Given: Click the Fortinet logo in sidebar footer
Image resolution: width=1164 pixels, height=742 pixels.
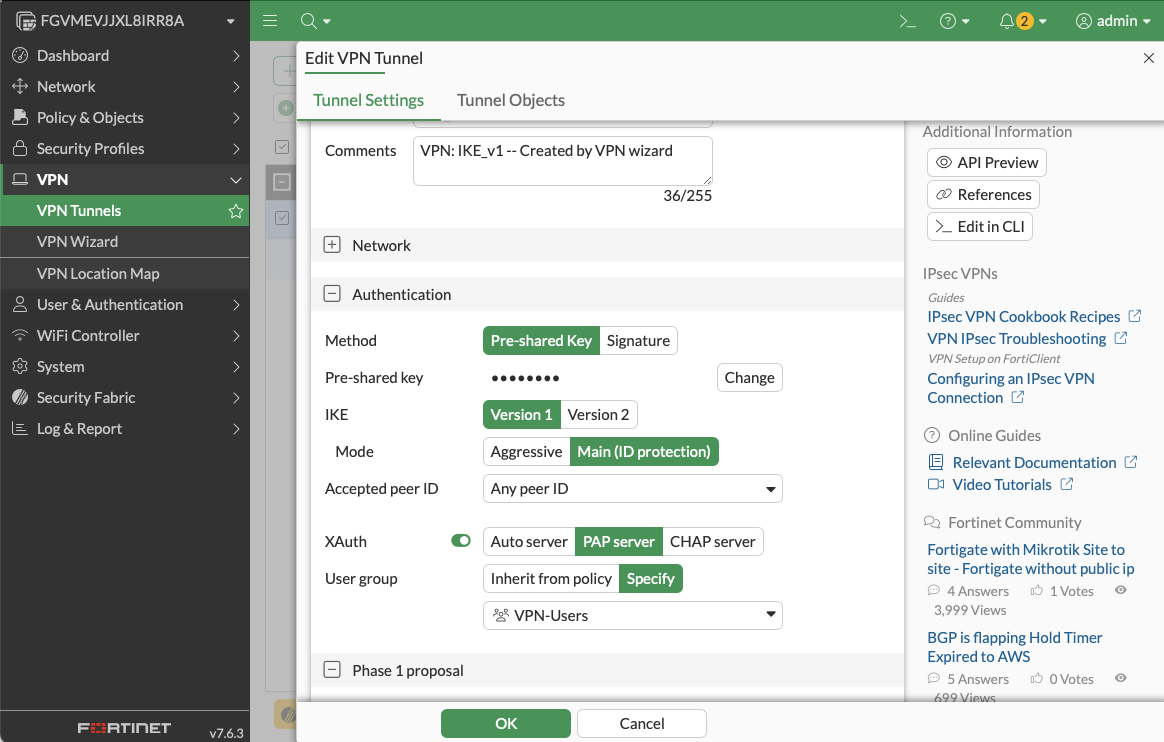Looking at the screenshot, I should tap(125, 728).
